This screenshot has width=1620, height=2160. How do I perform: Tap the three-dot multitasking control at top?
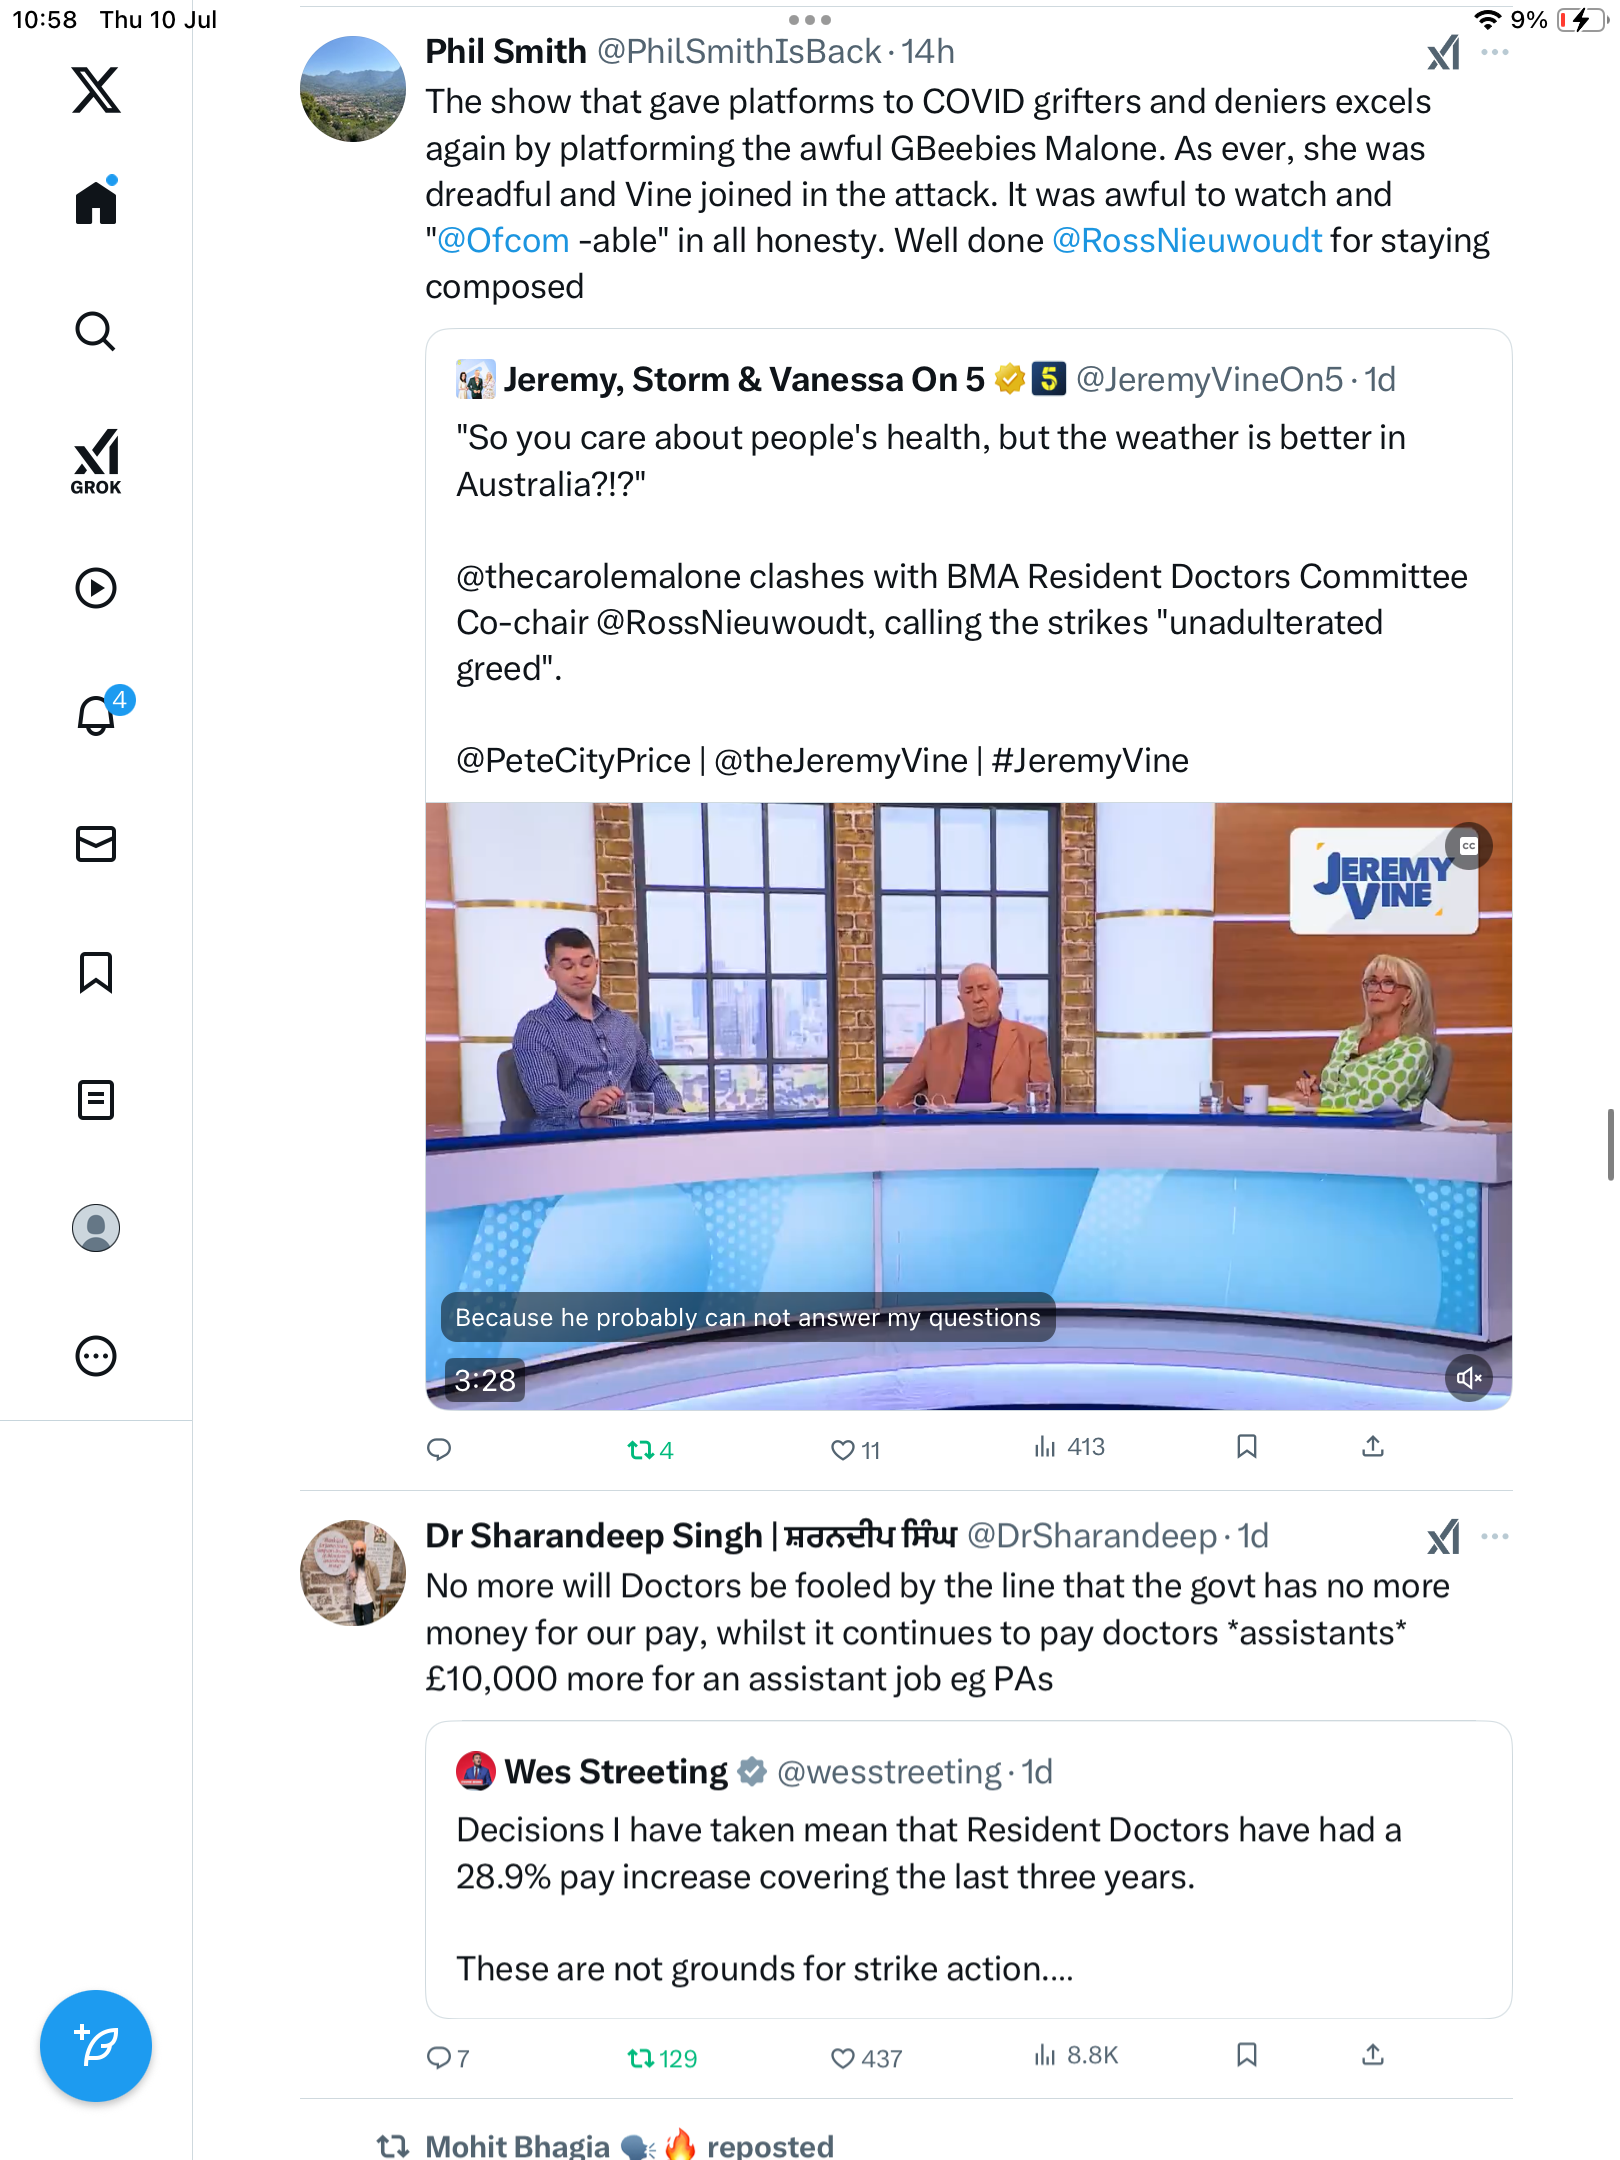point(809,20)
